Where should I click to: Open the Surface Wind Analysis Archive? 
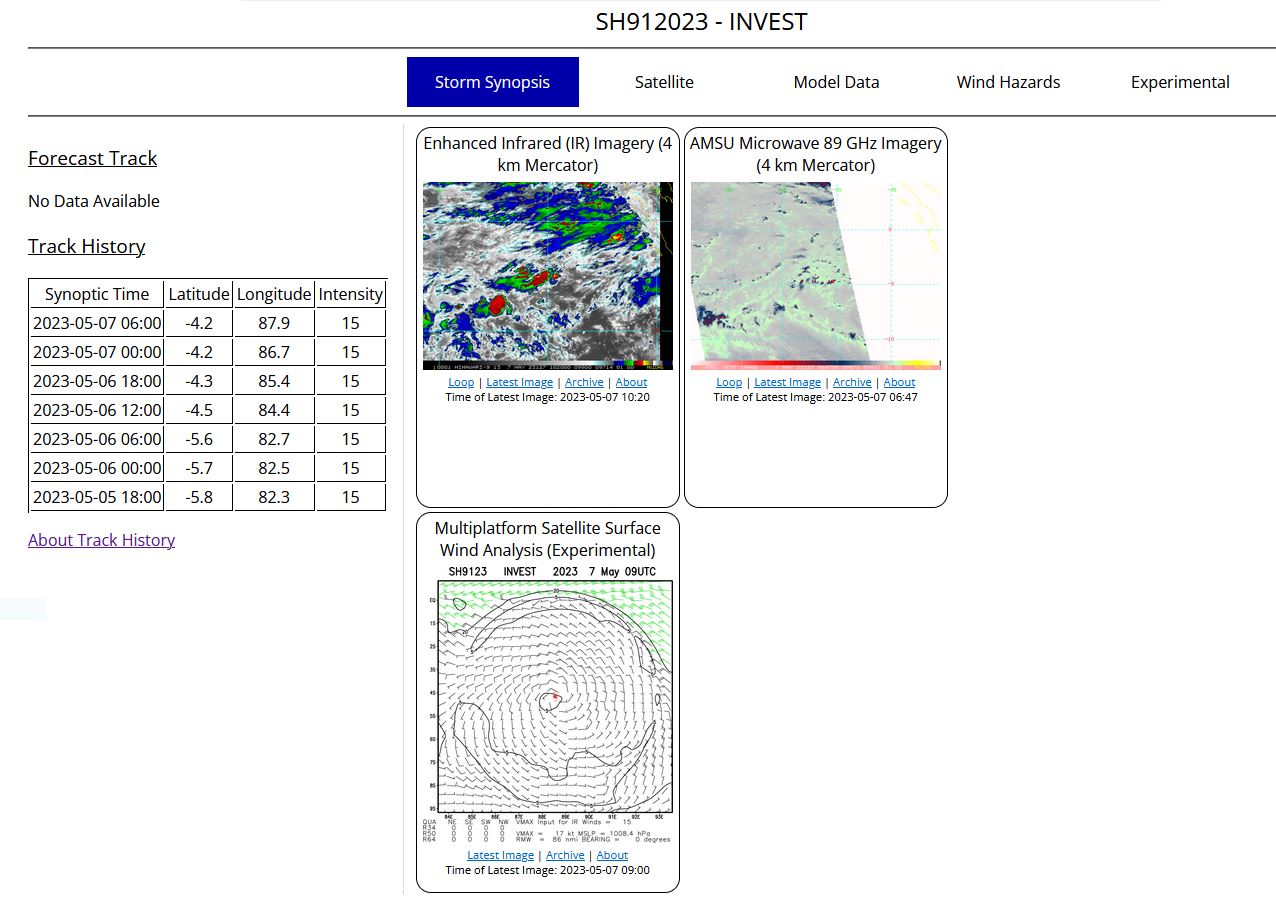(565, 855)
